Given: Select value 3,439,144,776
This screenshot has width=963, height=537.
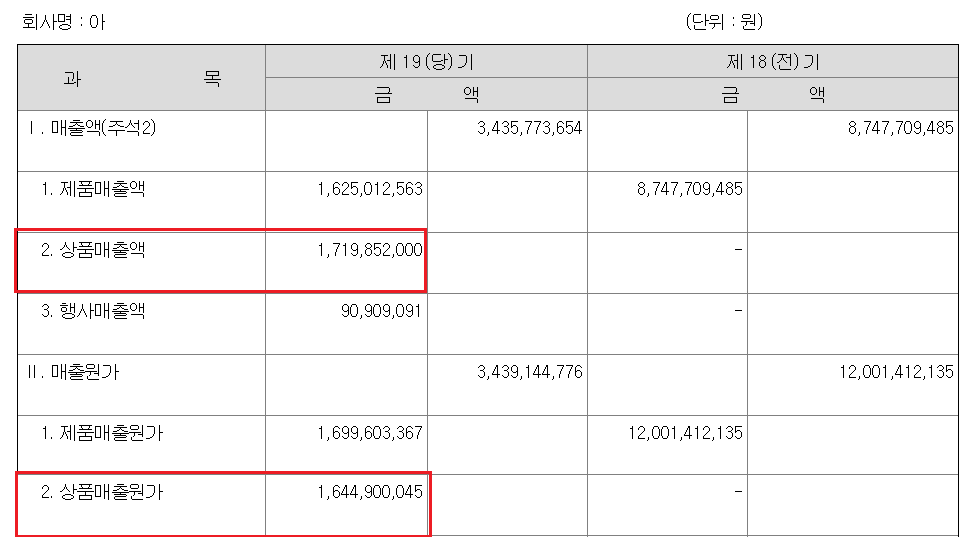Looking at the screenshot, I should click(529, 372).
